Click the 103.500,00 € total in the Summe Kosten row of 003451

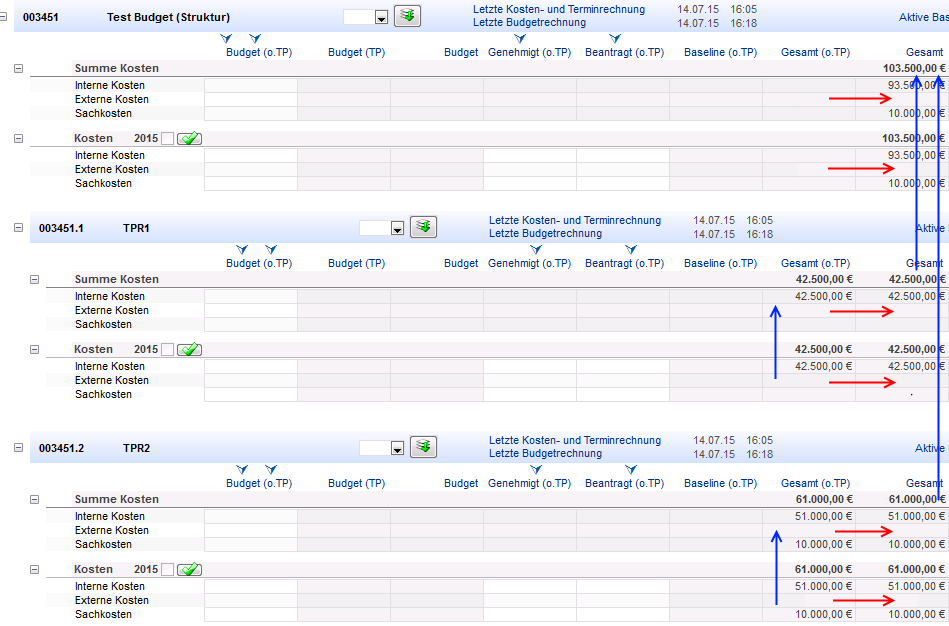[913, 68]
